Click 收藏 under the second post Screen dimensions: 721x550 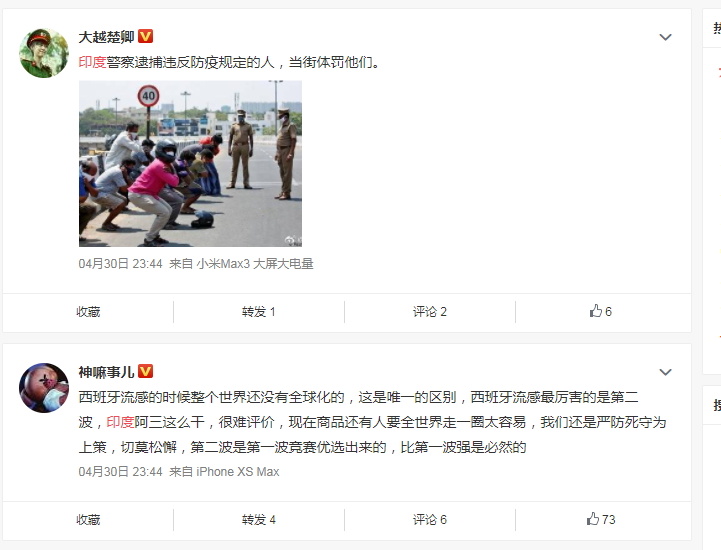pyautogui.click(x=88, y=520)
